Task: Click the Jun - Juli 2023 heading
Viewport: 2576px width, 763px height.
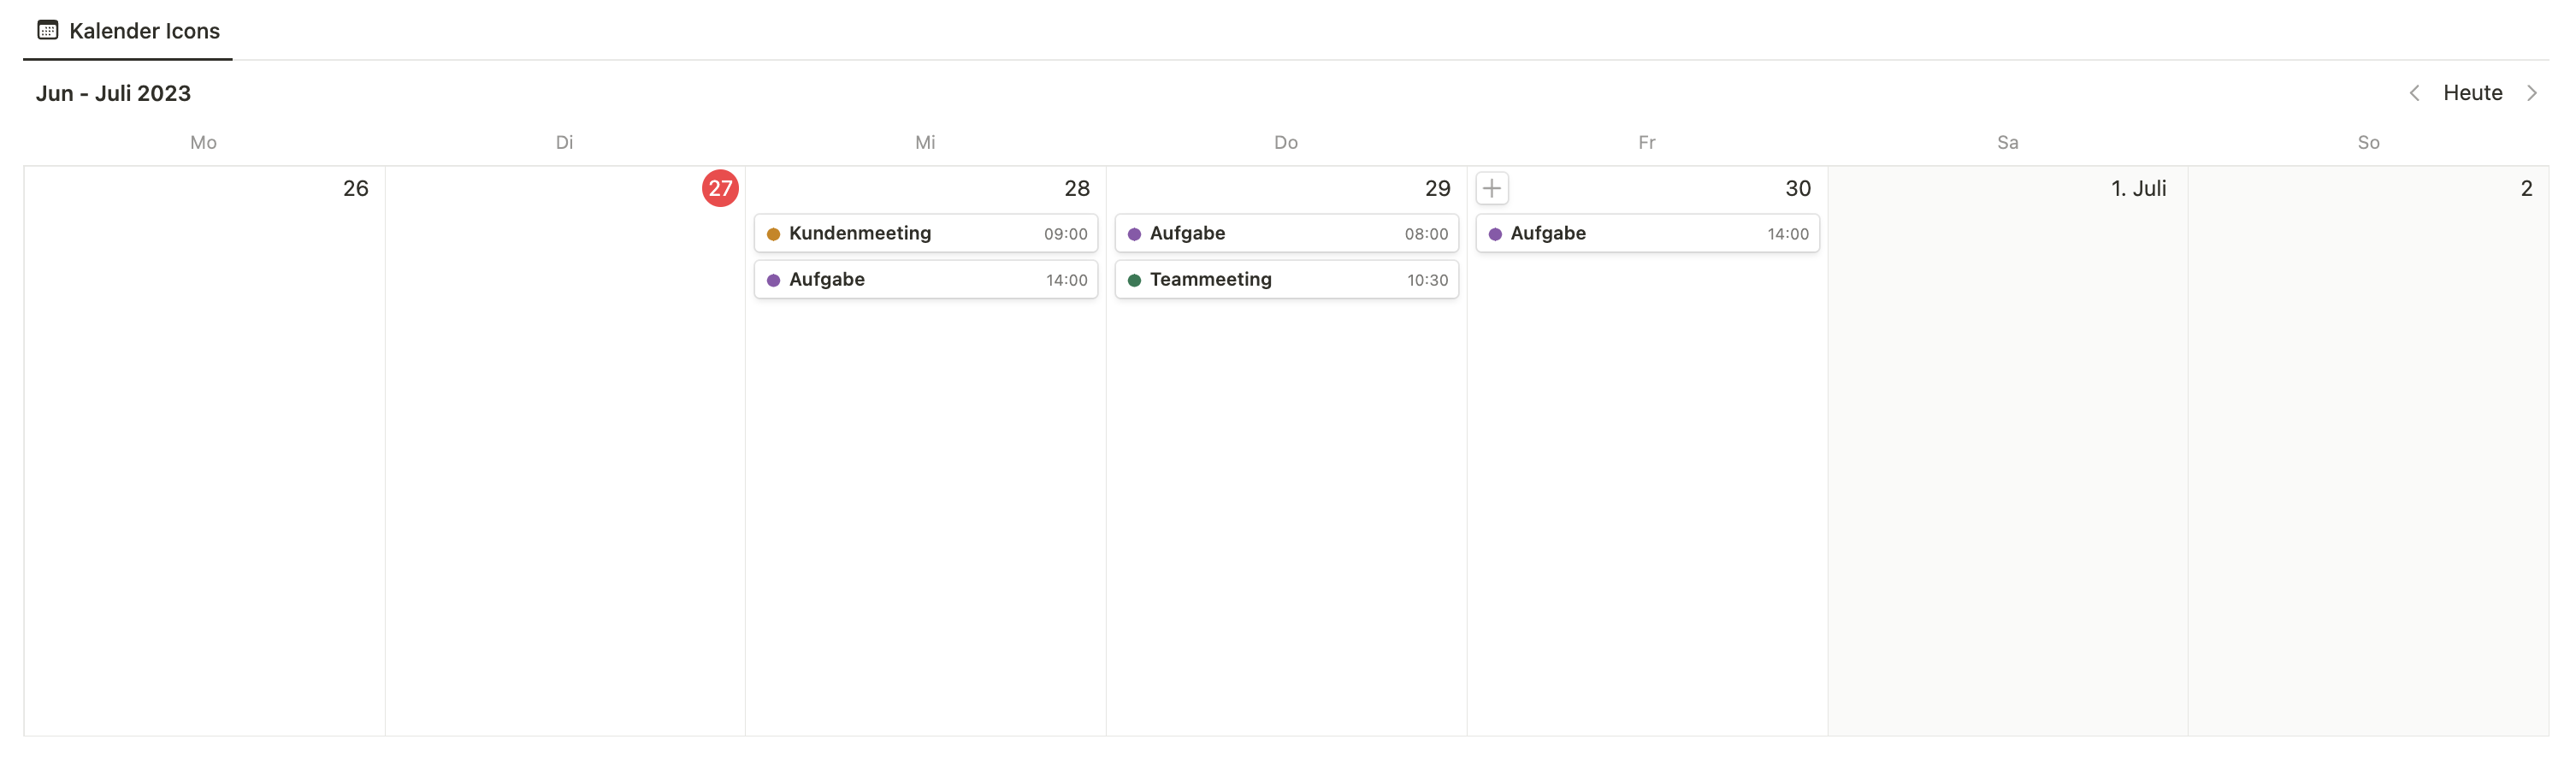Action: click(x=113, y=93)
